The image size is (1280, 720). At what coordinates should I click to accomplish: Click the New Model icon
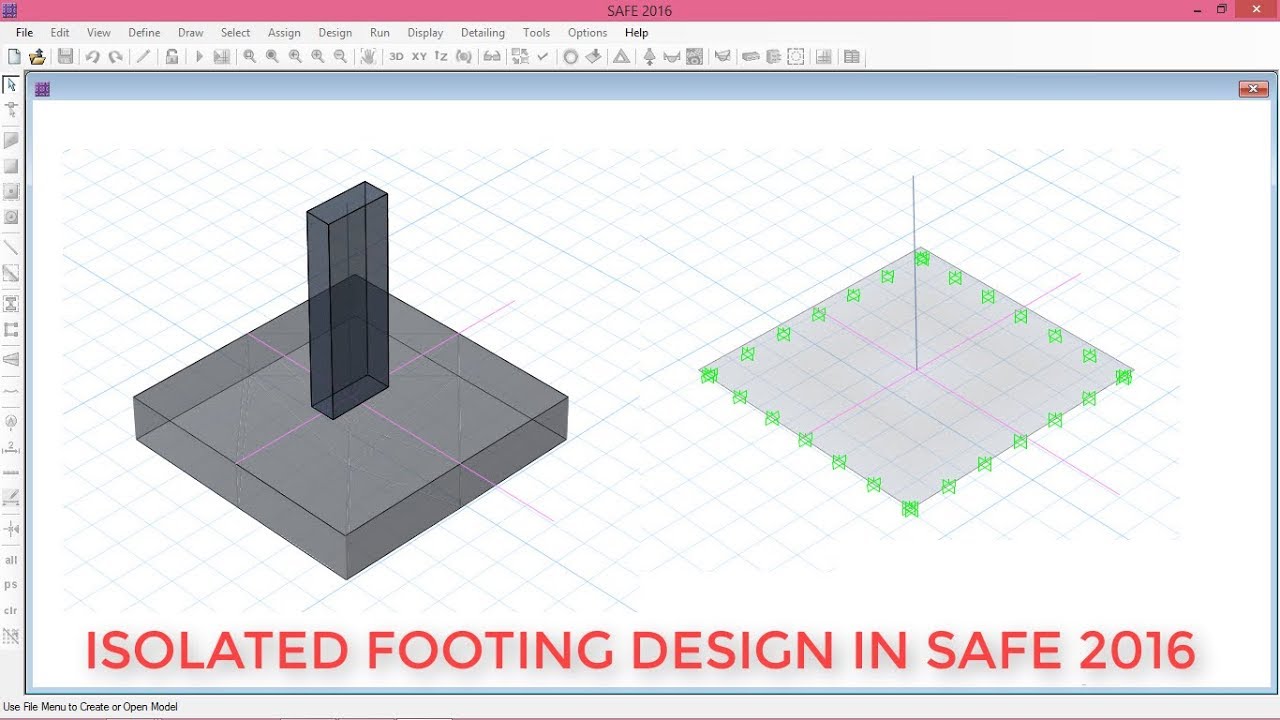(x=14, y=57)
